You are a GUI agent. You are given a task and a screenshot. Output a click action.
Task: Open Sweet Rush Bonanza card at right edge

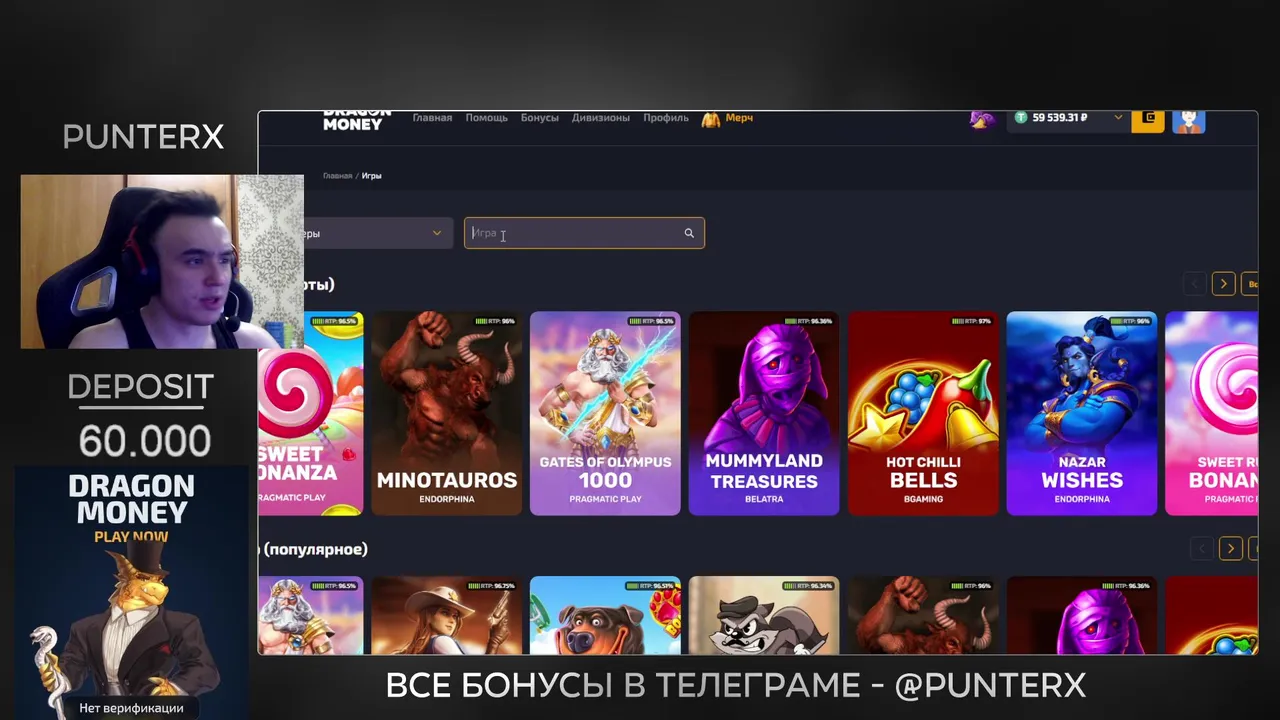[x=1211, y=413]
